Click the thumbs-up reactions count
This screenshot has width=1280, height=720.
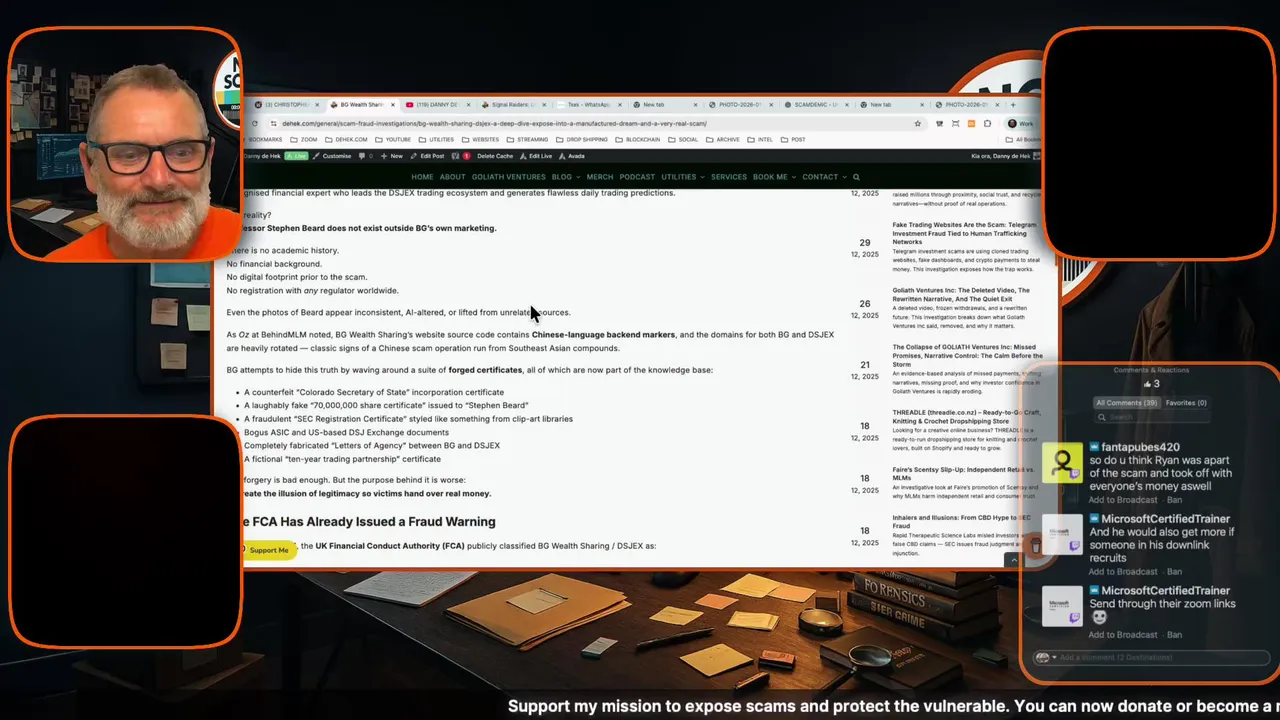coord(1151,384)
